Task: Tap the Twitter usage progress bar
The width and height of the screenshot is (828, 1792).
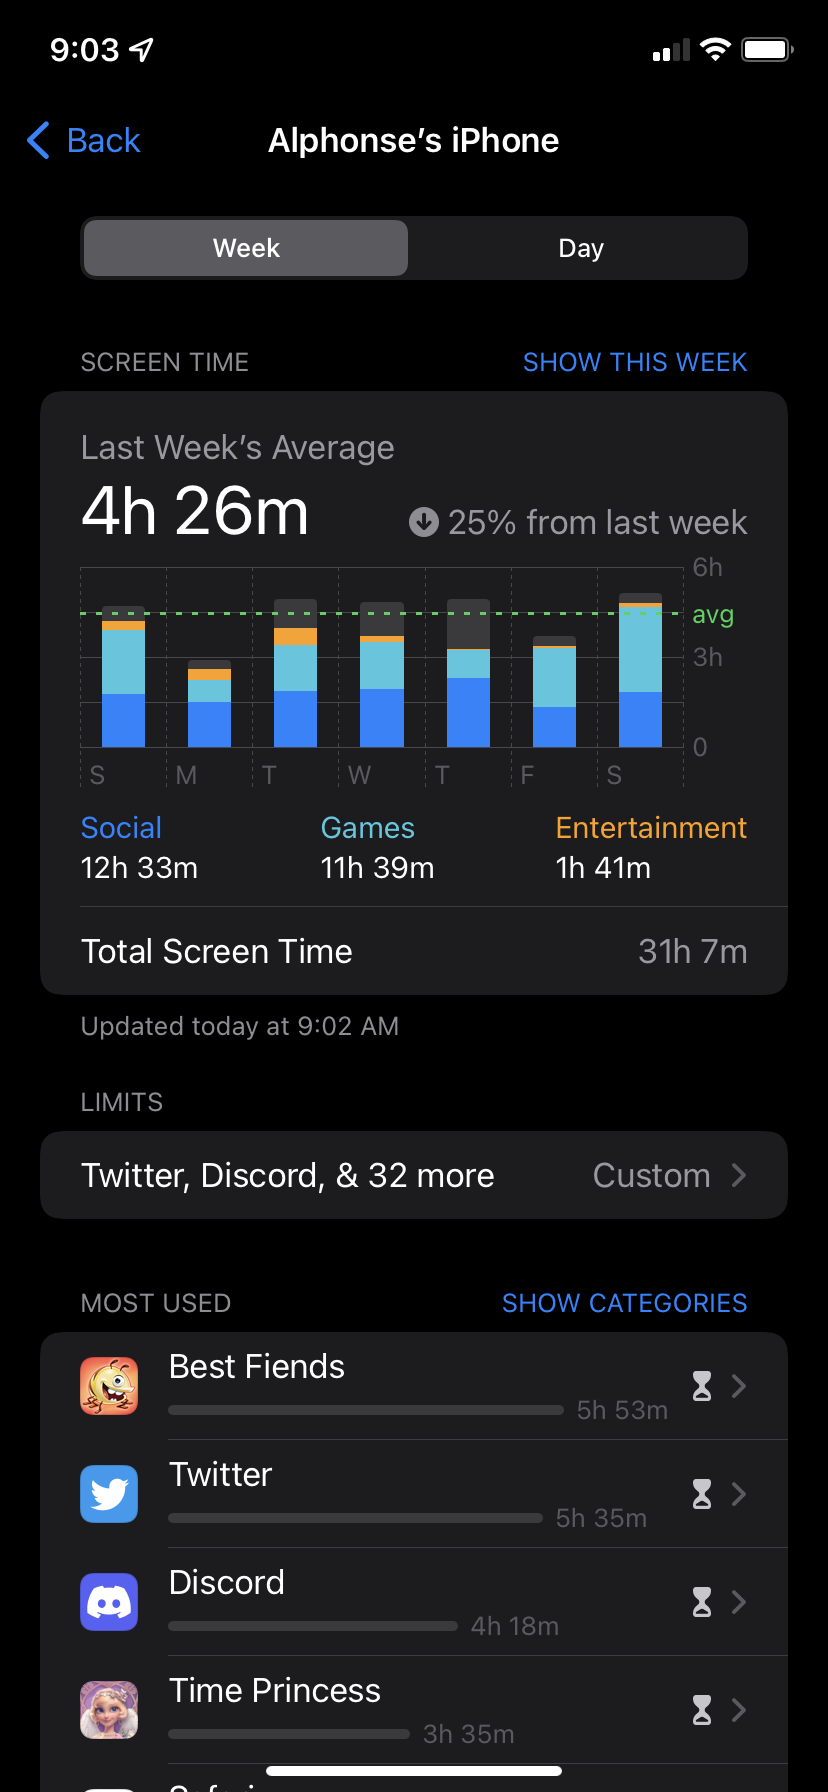Action: click(355, 1518)
